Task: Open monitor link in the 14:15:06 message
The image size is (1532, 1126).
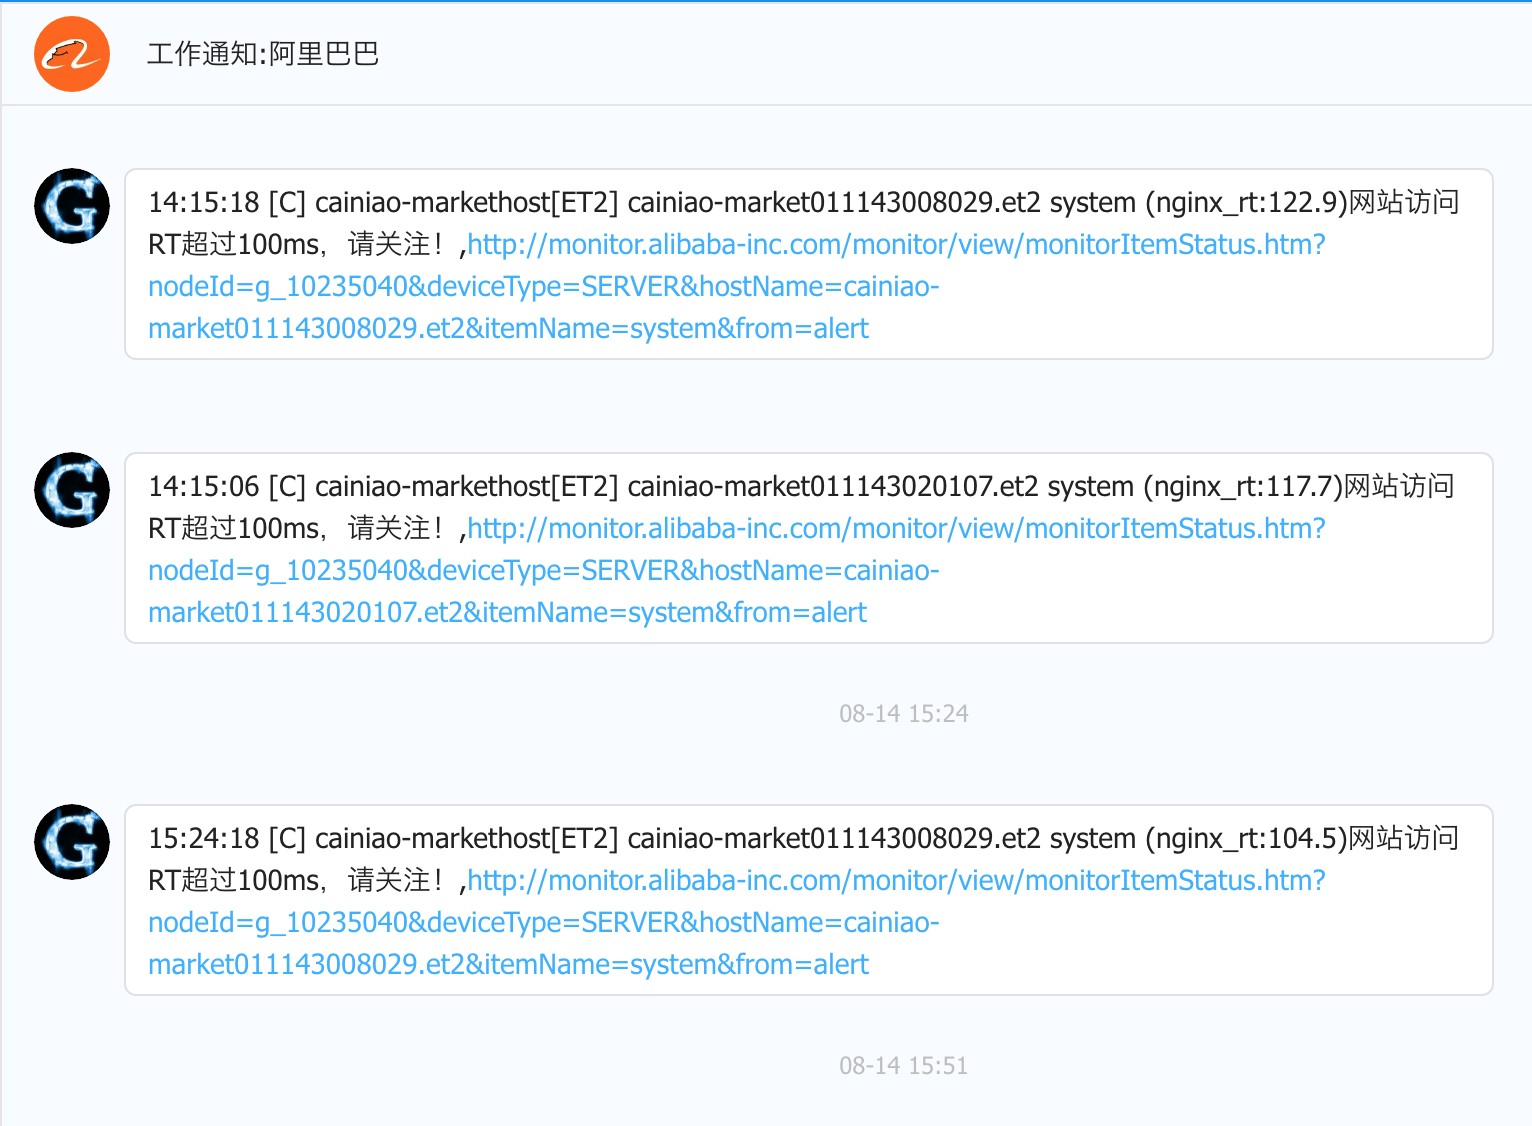Action: [737, 570]
